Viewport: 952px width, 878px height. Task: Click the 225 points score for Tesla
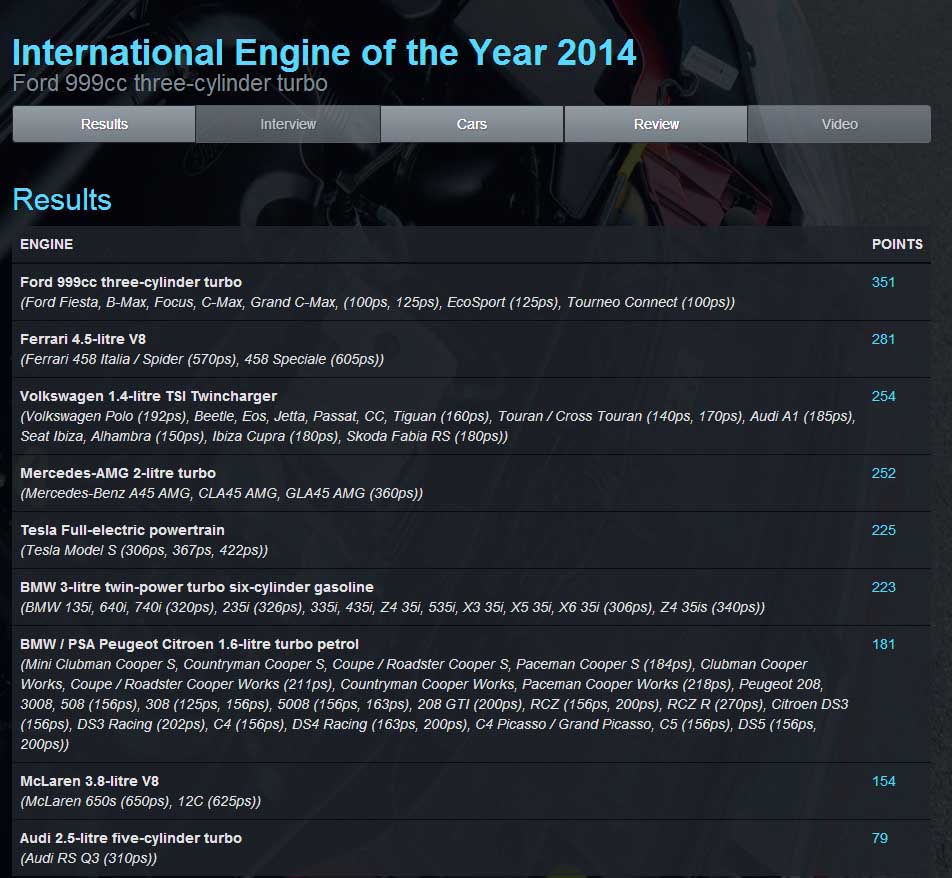pos(883,530)
